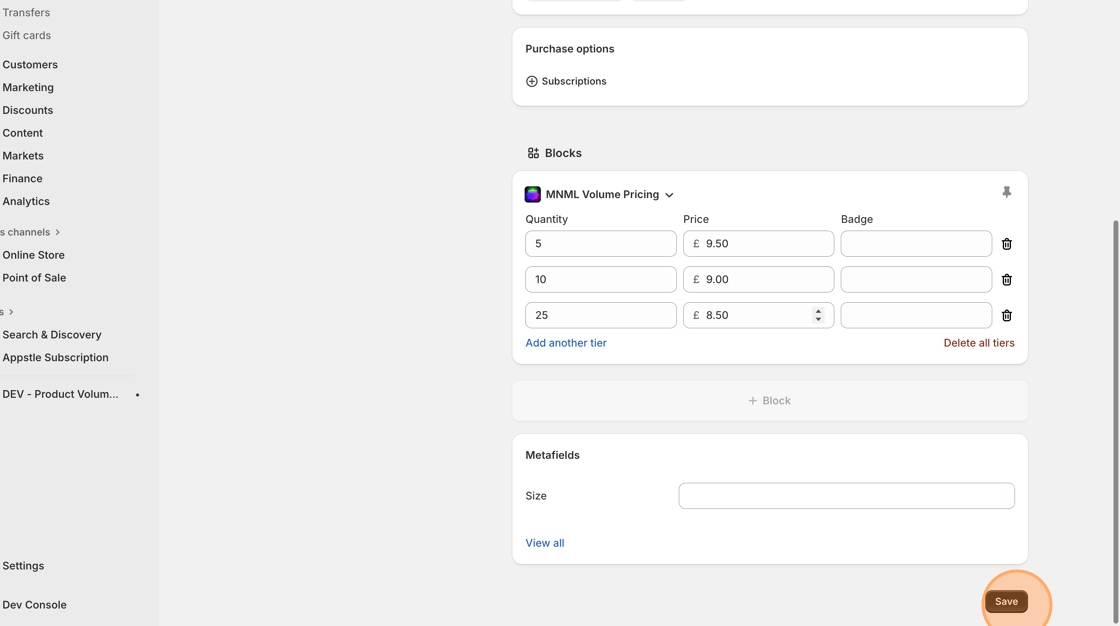This screenshot has width=1120, height=626.
Task: Click the Blocks section icon
Action: (533, 153)
